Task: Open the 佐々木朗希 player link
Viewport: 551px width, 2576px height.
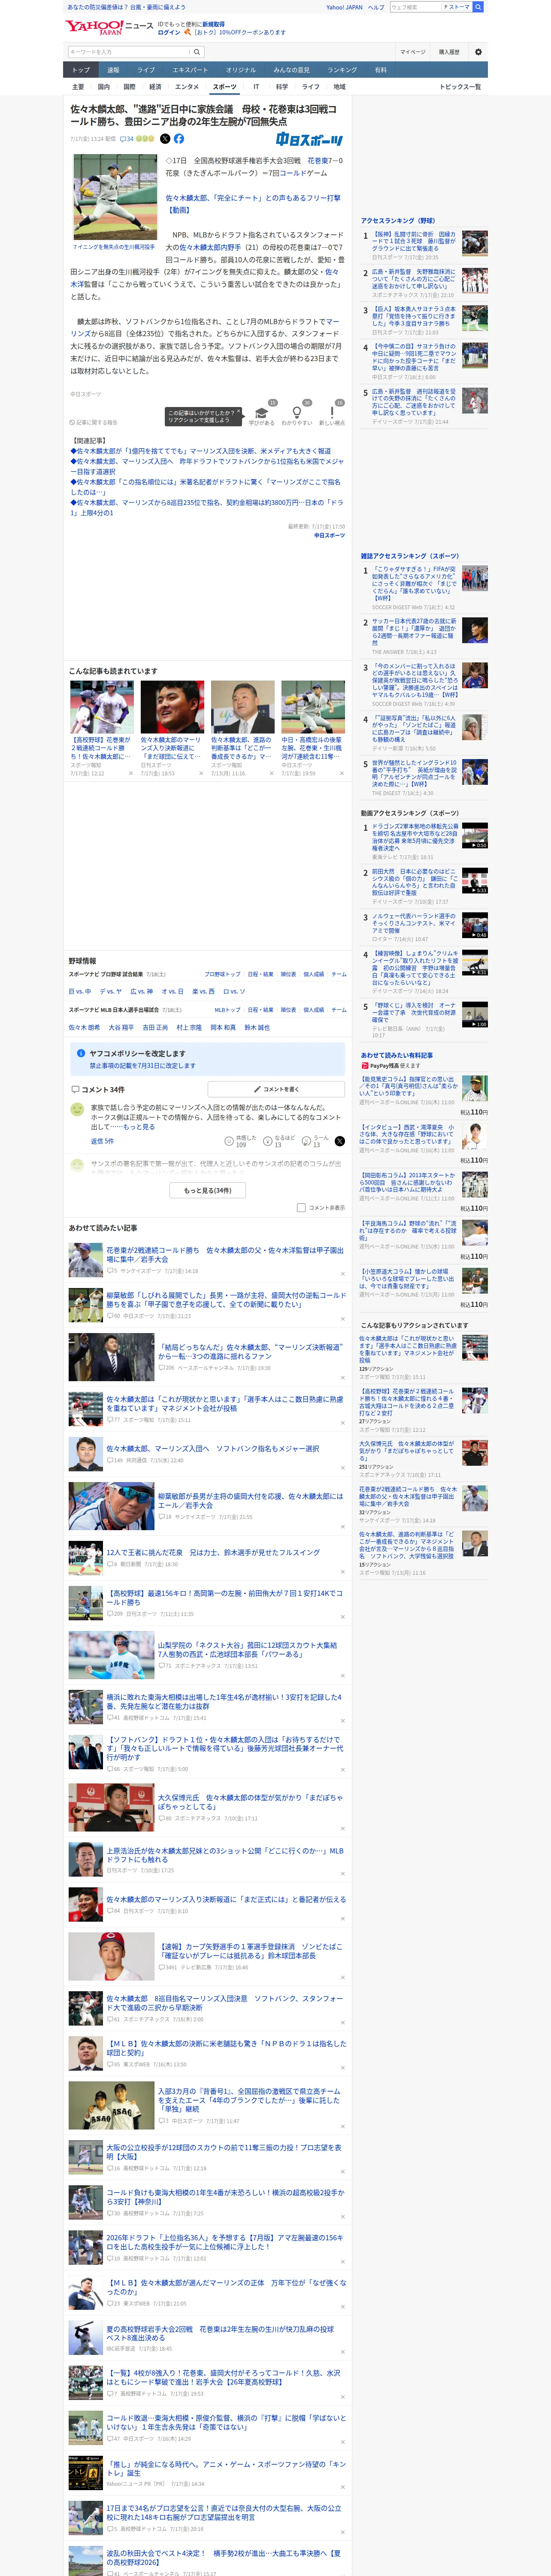Action: (x=84, y=1027)
